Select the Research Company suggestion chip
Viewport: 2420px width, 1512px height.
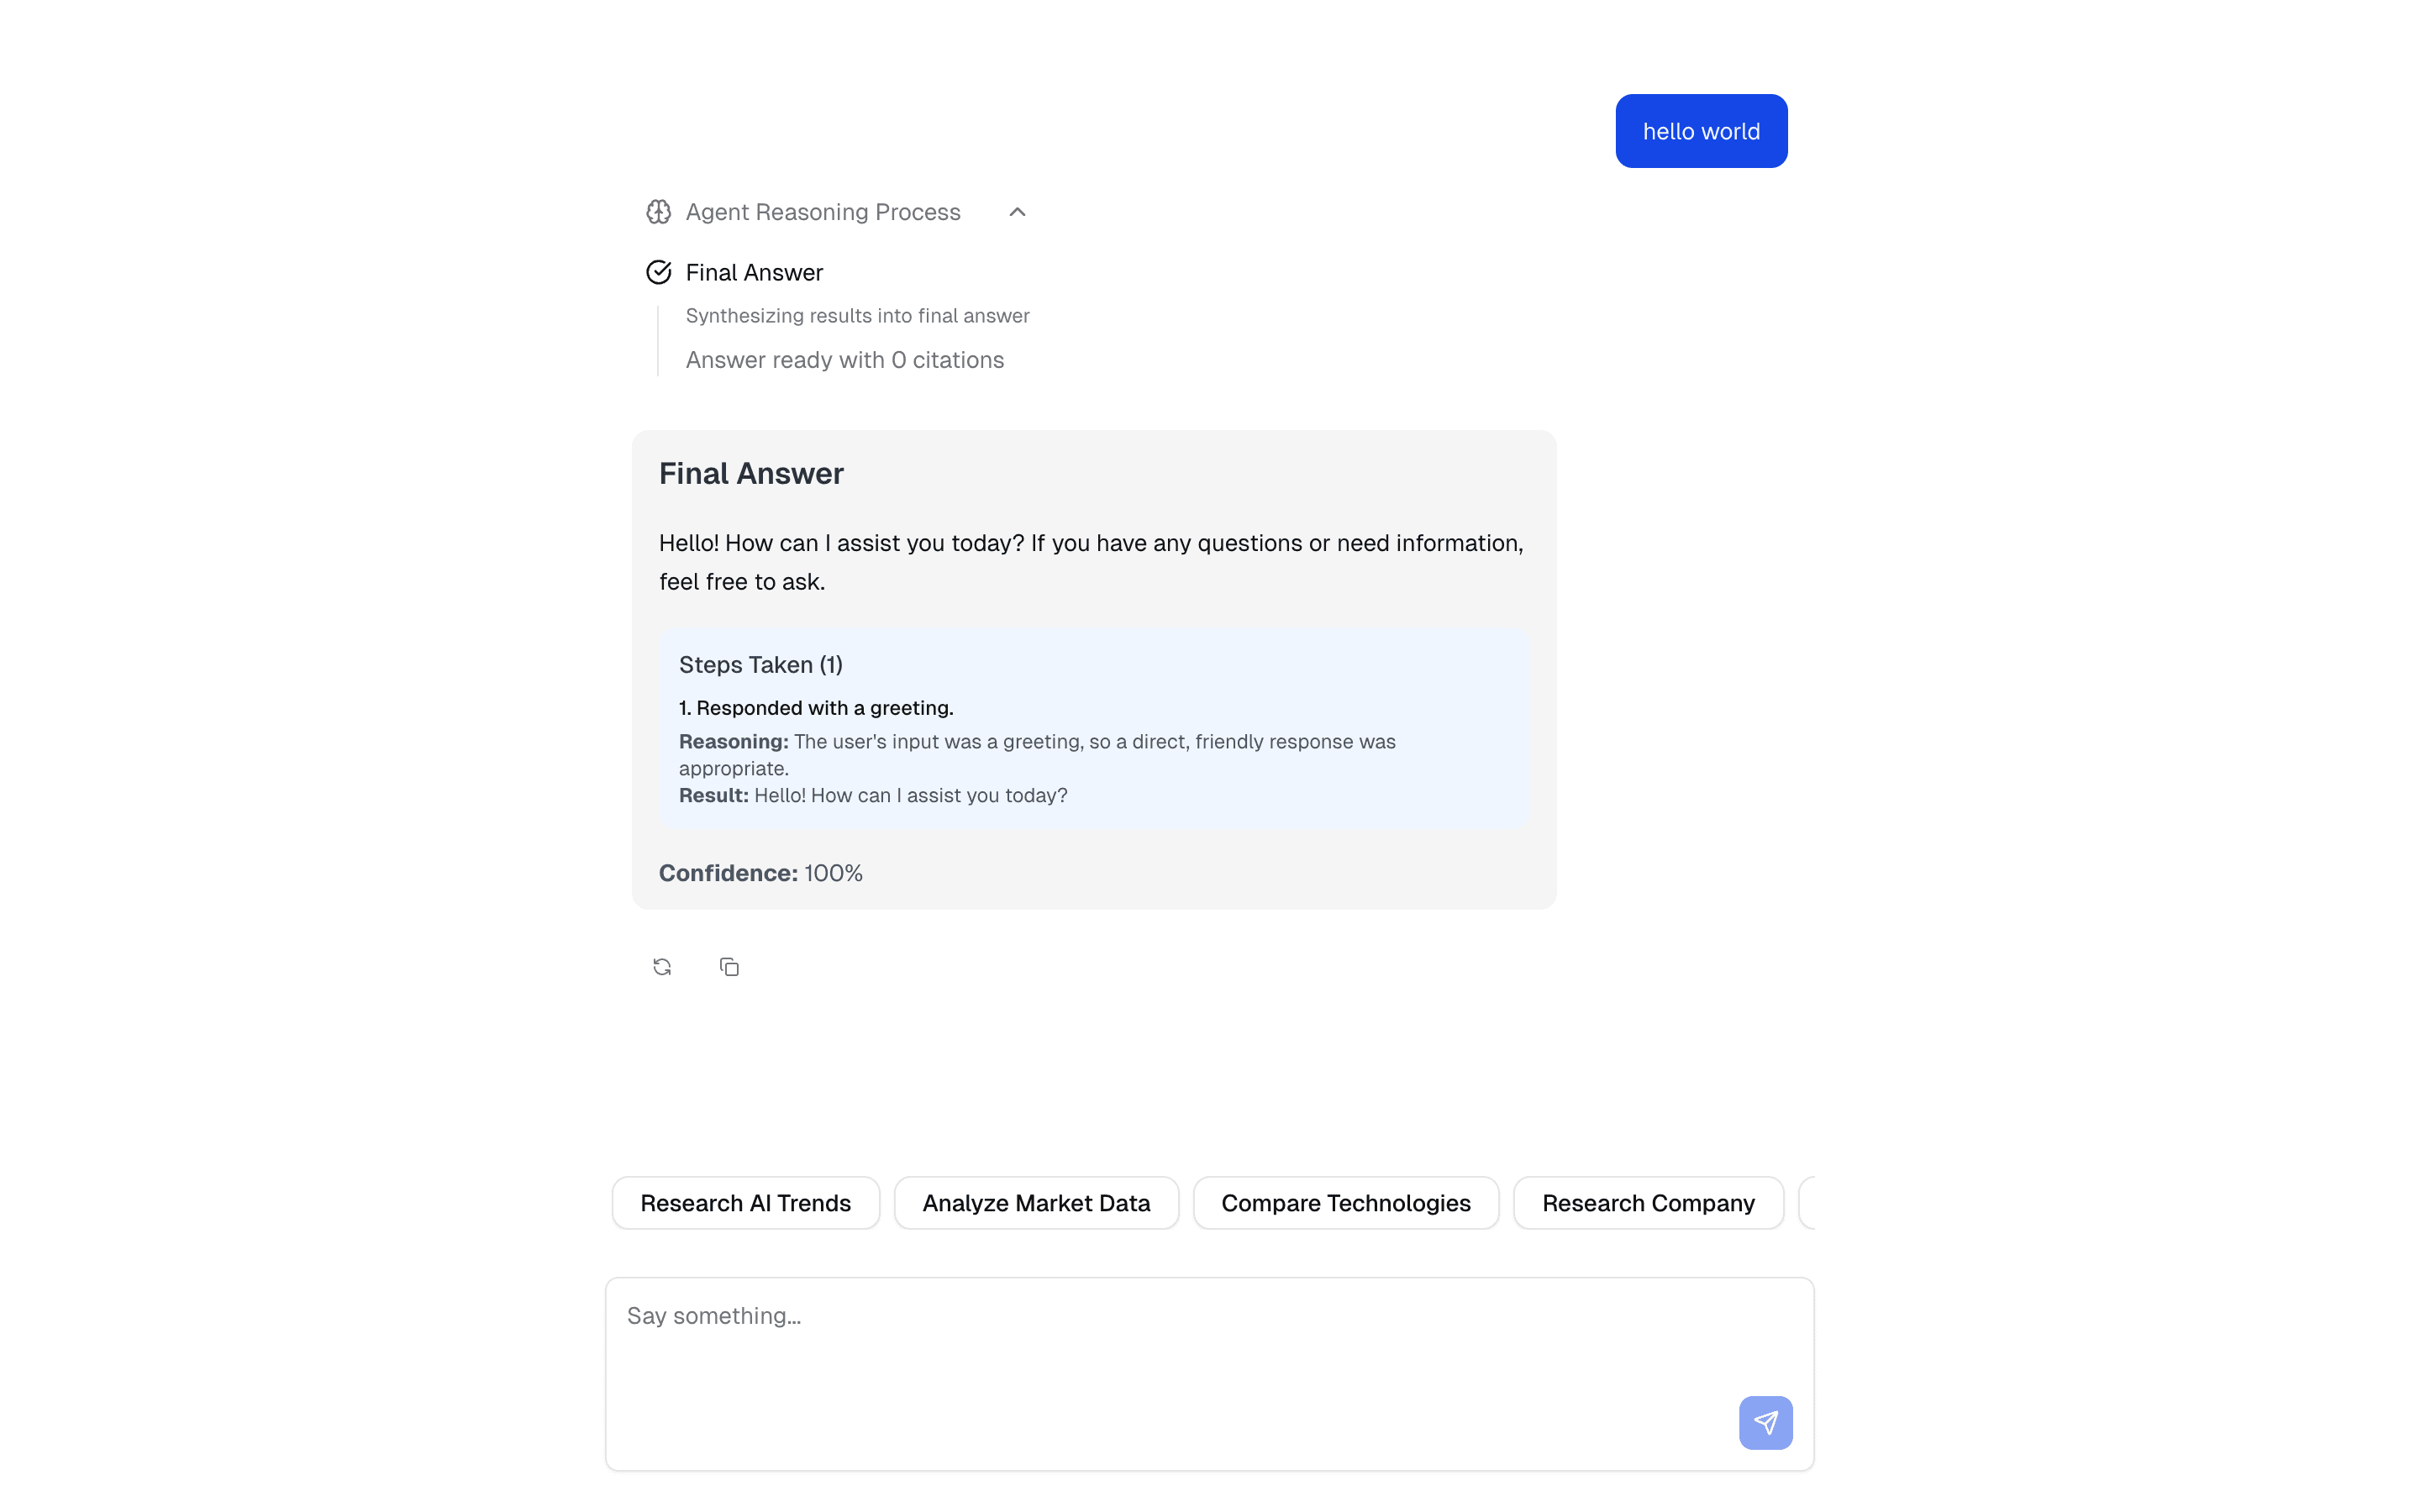tap(1647, 1203)
